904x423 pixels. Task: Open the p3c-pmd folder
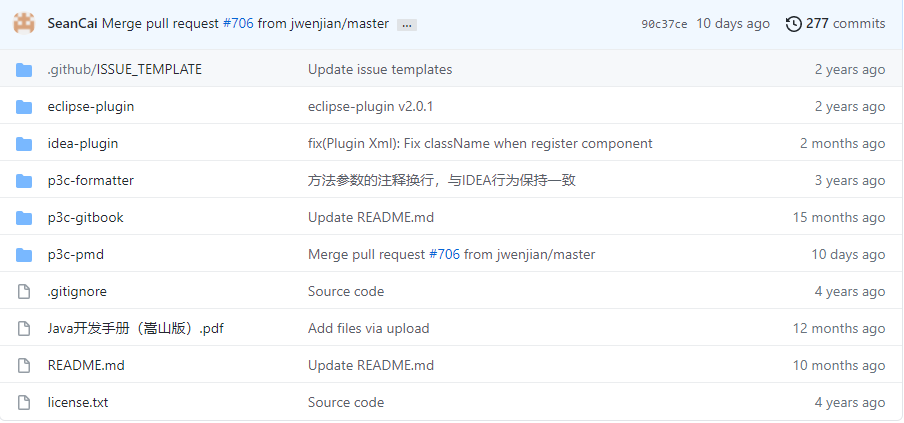(76, 255)
